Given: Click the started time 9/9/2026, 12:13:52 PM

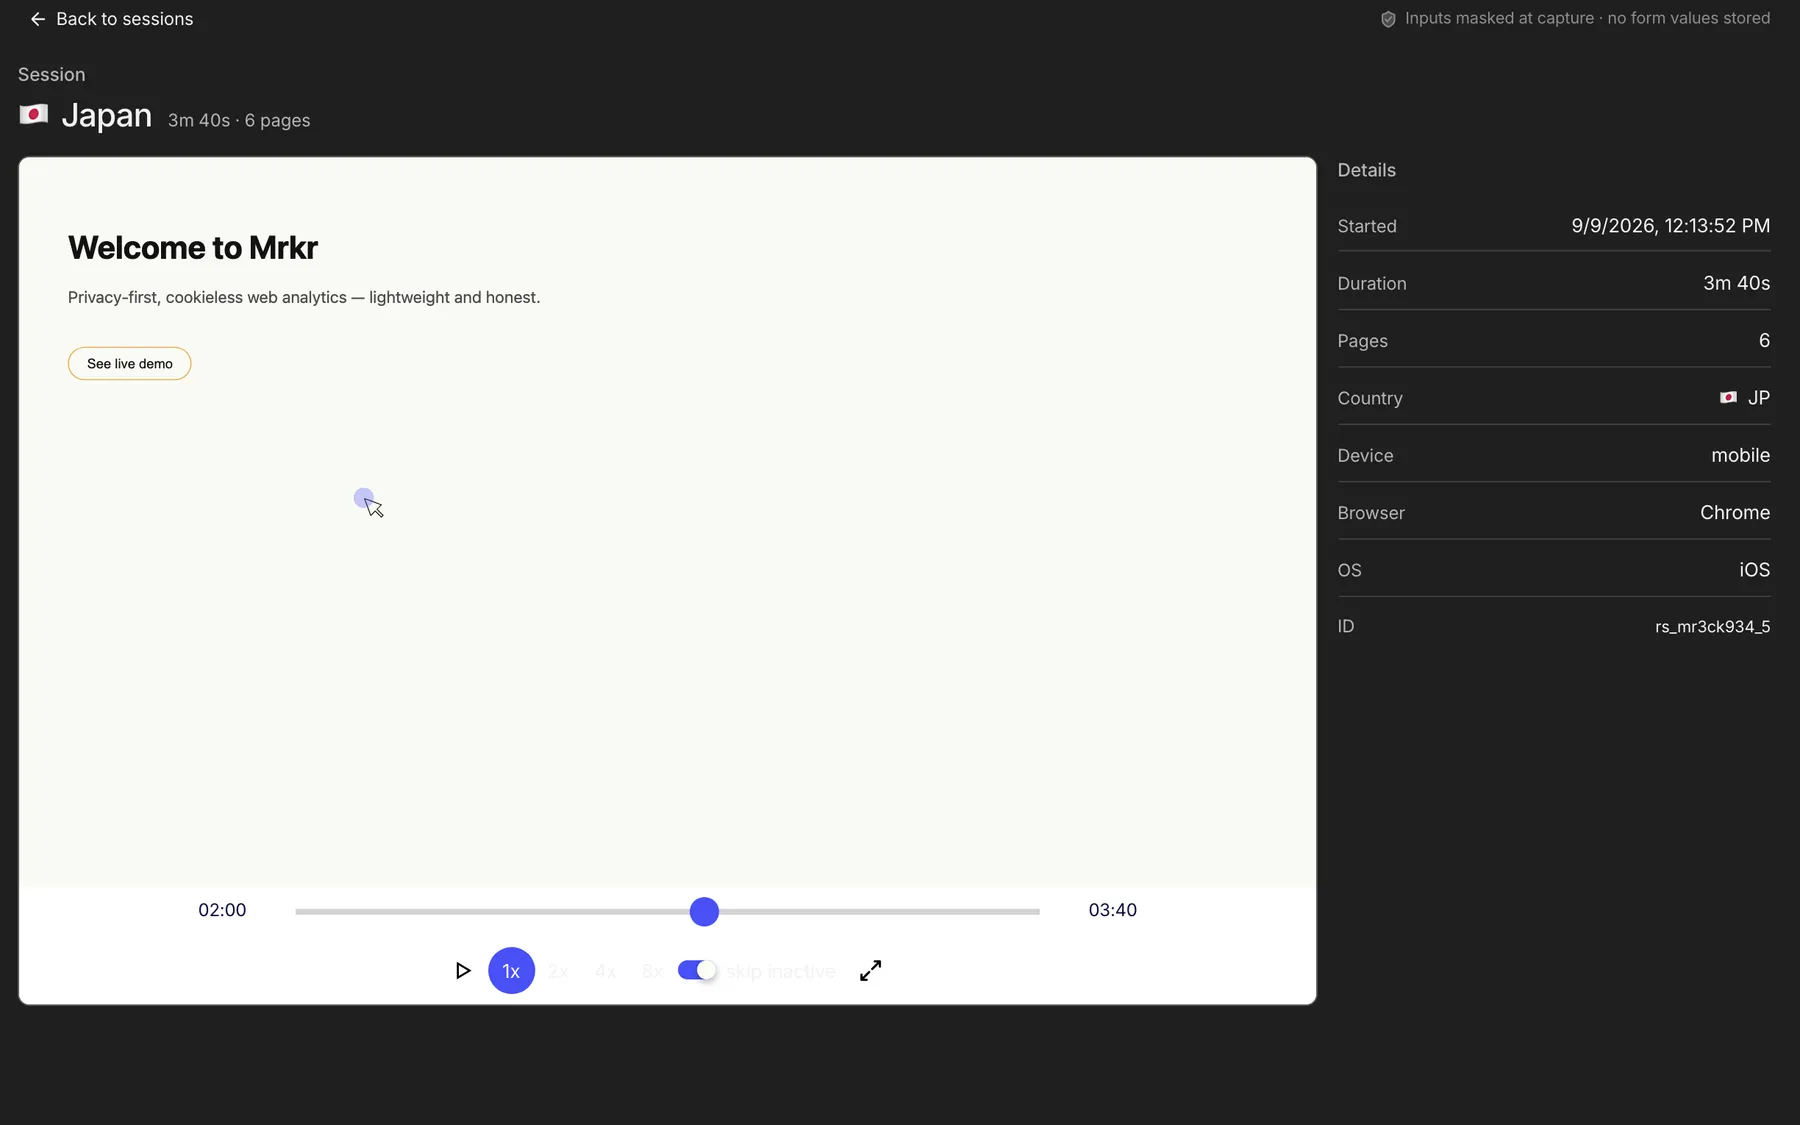Looking at the screenshot, I should coord(1670,226).
